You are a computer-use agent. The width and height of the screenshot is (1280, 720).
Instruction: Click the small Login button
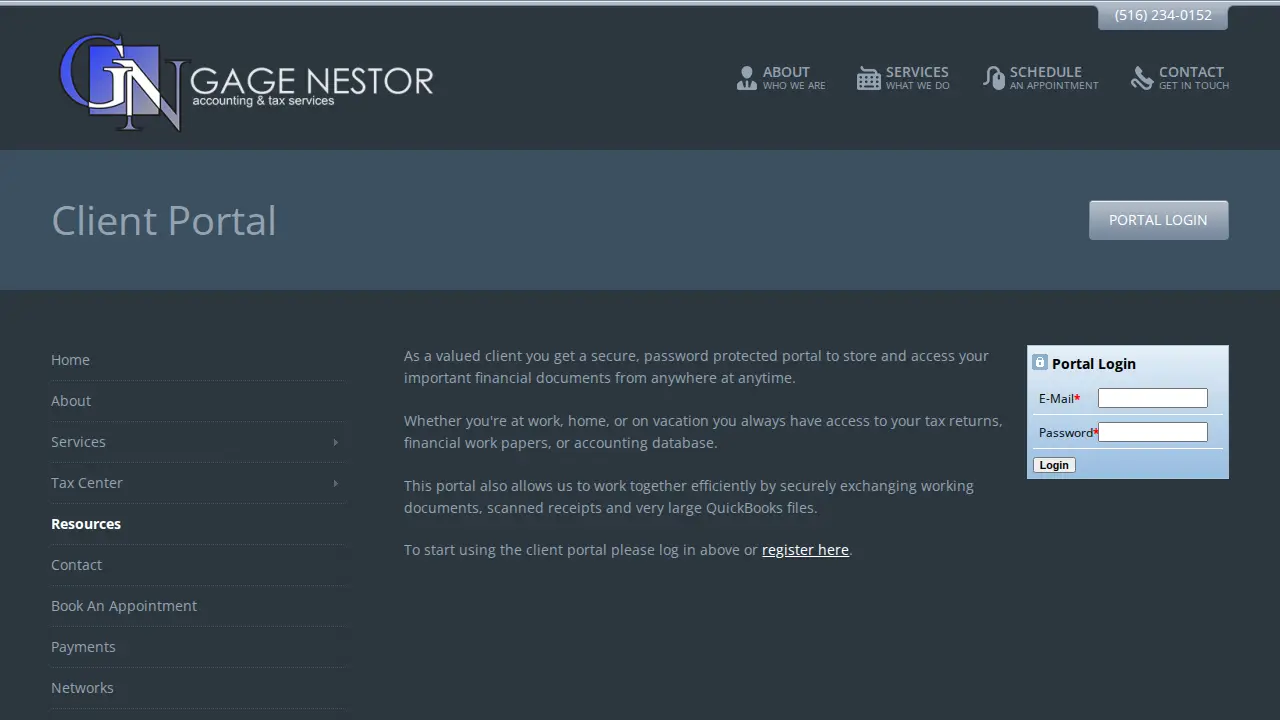(1054, 465)
